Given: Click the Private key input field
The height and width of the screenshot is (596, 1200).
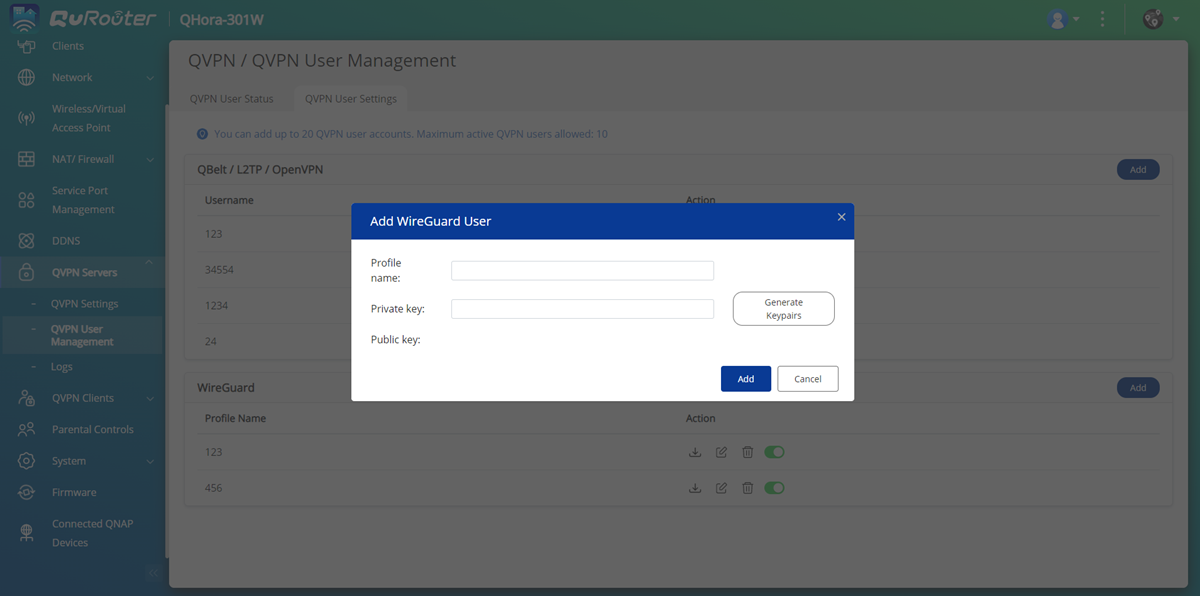Looking at the screenshot, I should 582,309.
